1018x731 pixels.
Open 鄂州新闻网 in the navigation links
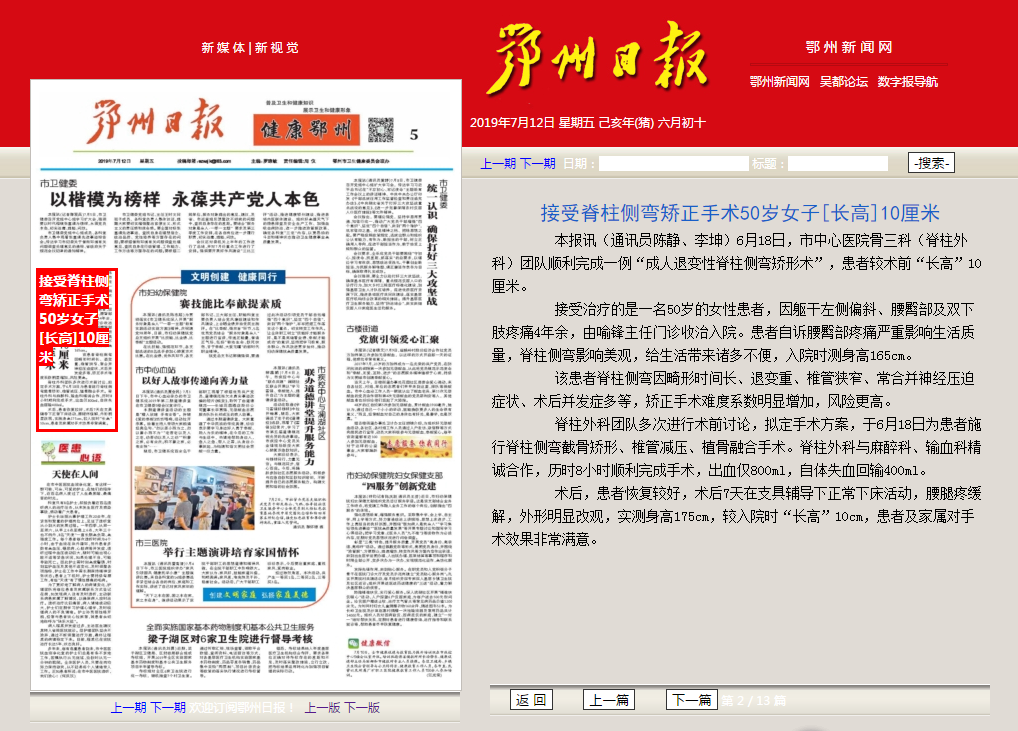779,82
